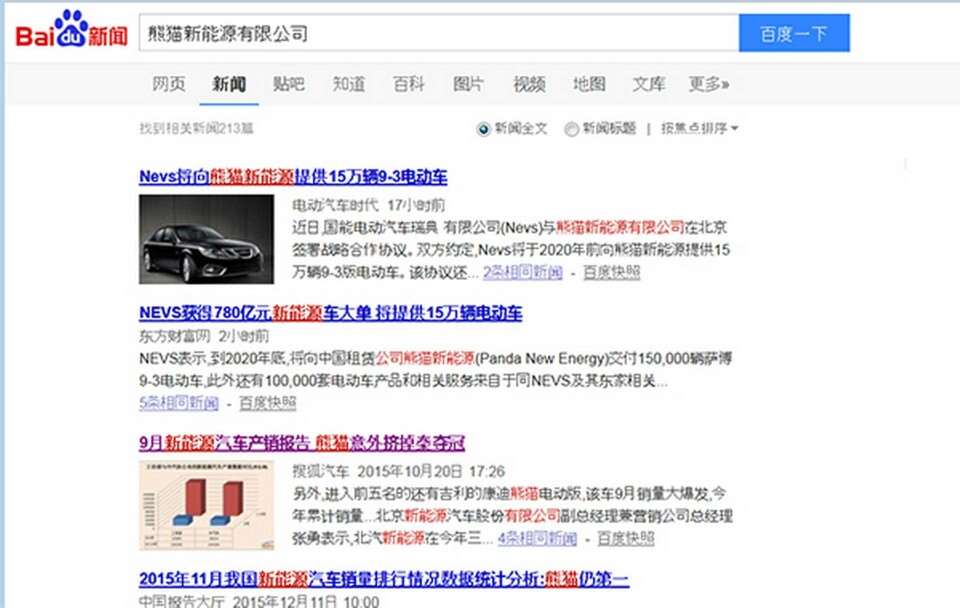Screen dimensions: 960x608
Task: Select the 新闻全文 radio button
Action: pyautogui.click(x=483, y=129)
